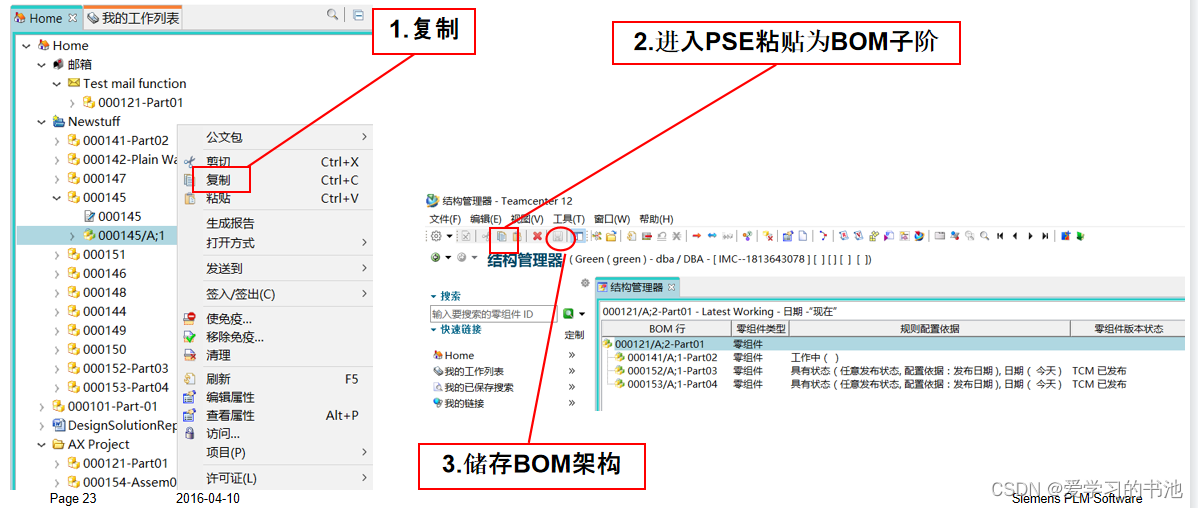Open back navigation history dropdown arrow
1198x508 pixels.
coord(447,257)
